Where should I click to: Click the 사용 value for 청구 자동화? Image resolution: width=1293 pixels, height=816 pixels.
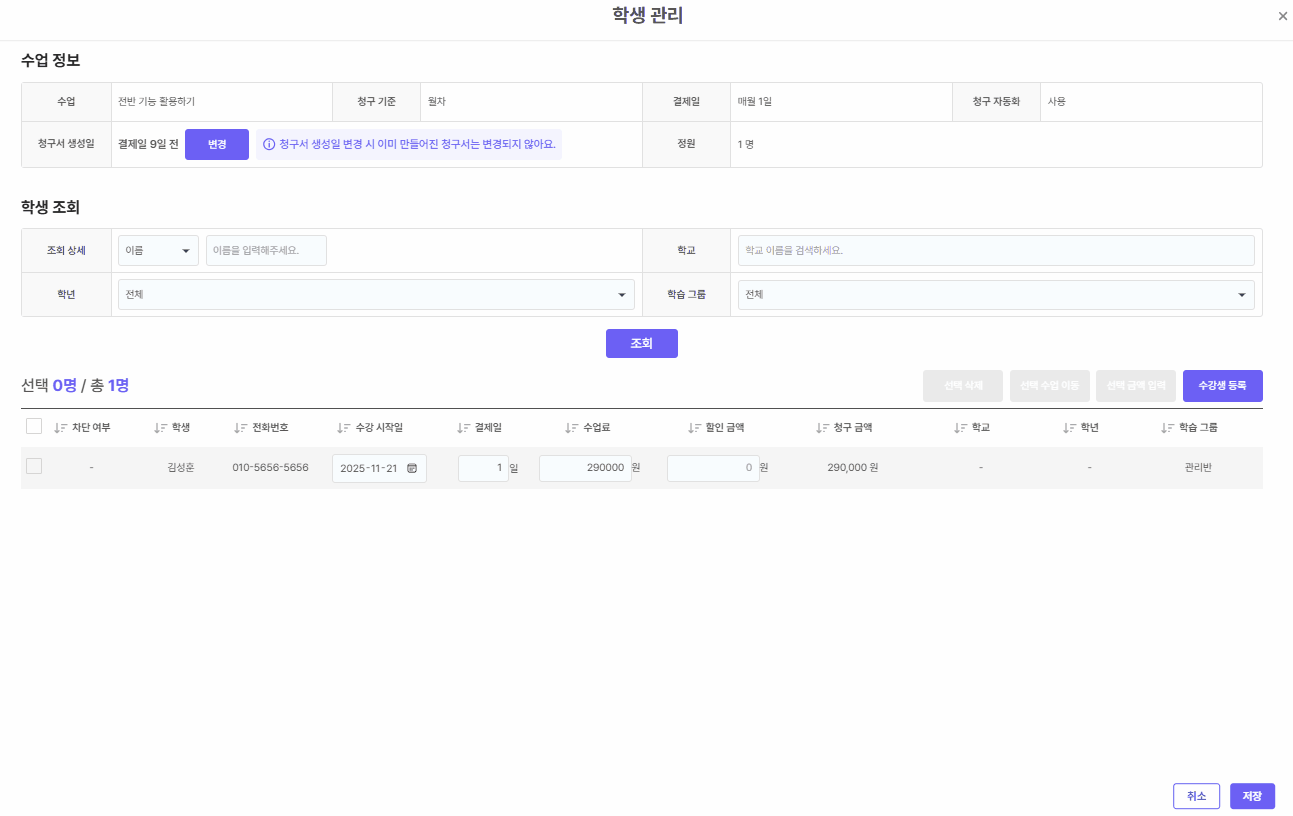(1057, 102)
